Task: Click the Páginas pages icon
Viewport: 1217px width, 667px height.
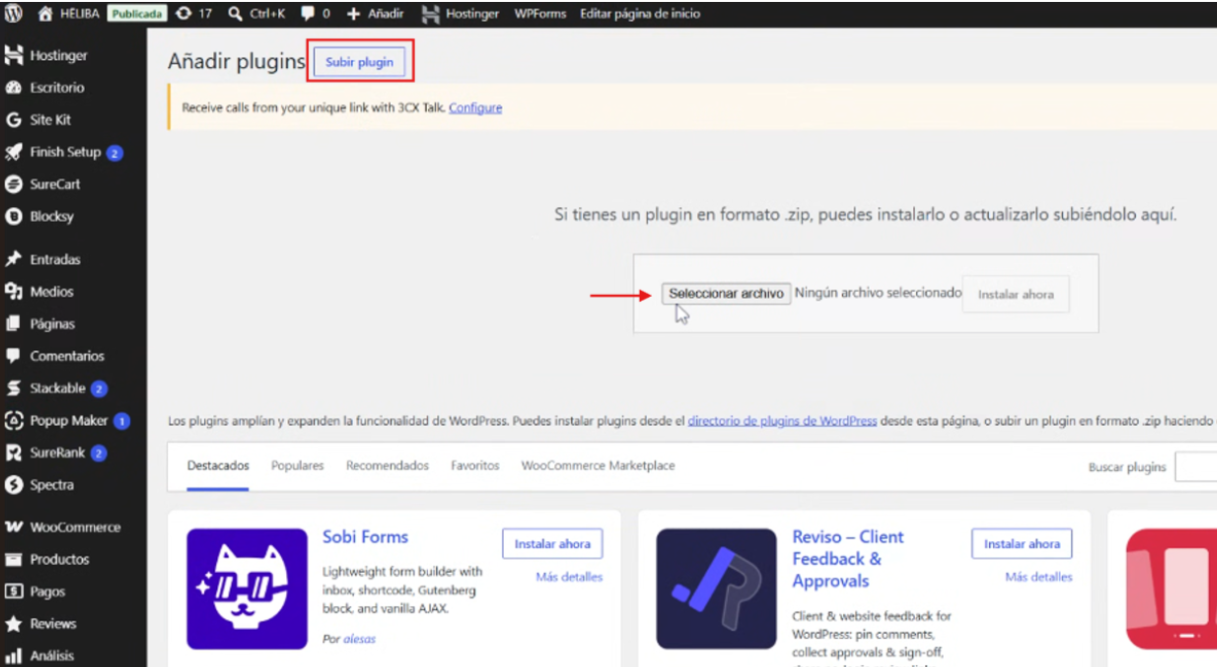Action: click(14, 323)
